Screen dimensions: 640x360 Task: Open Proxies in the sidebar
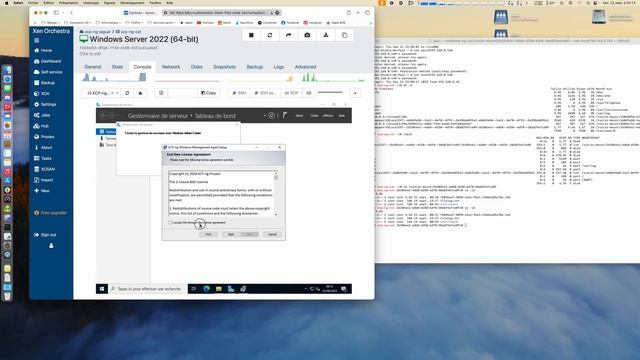pos(44,137)
